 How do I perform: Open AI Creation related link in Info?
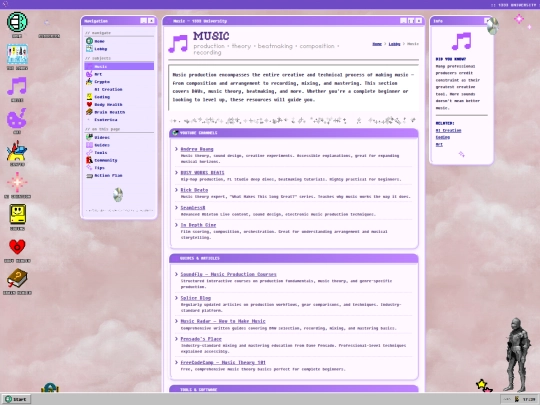(448, 131)
